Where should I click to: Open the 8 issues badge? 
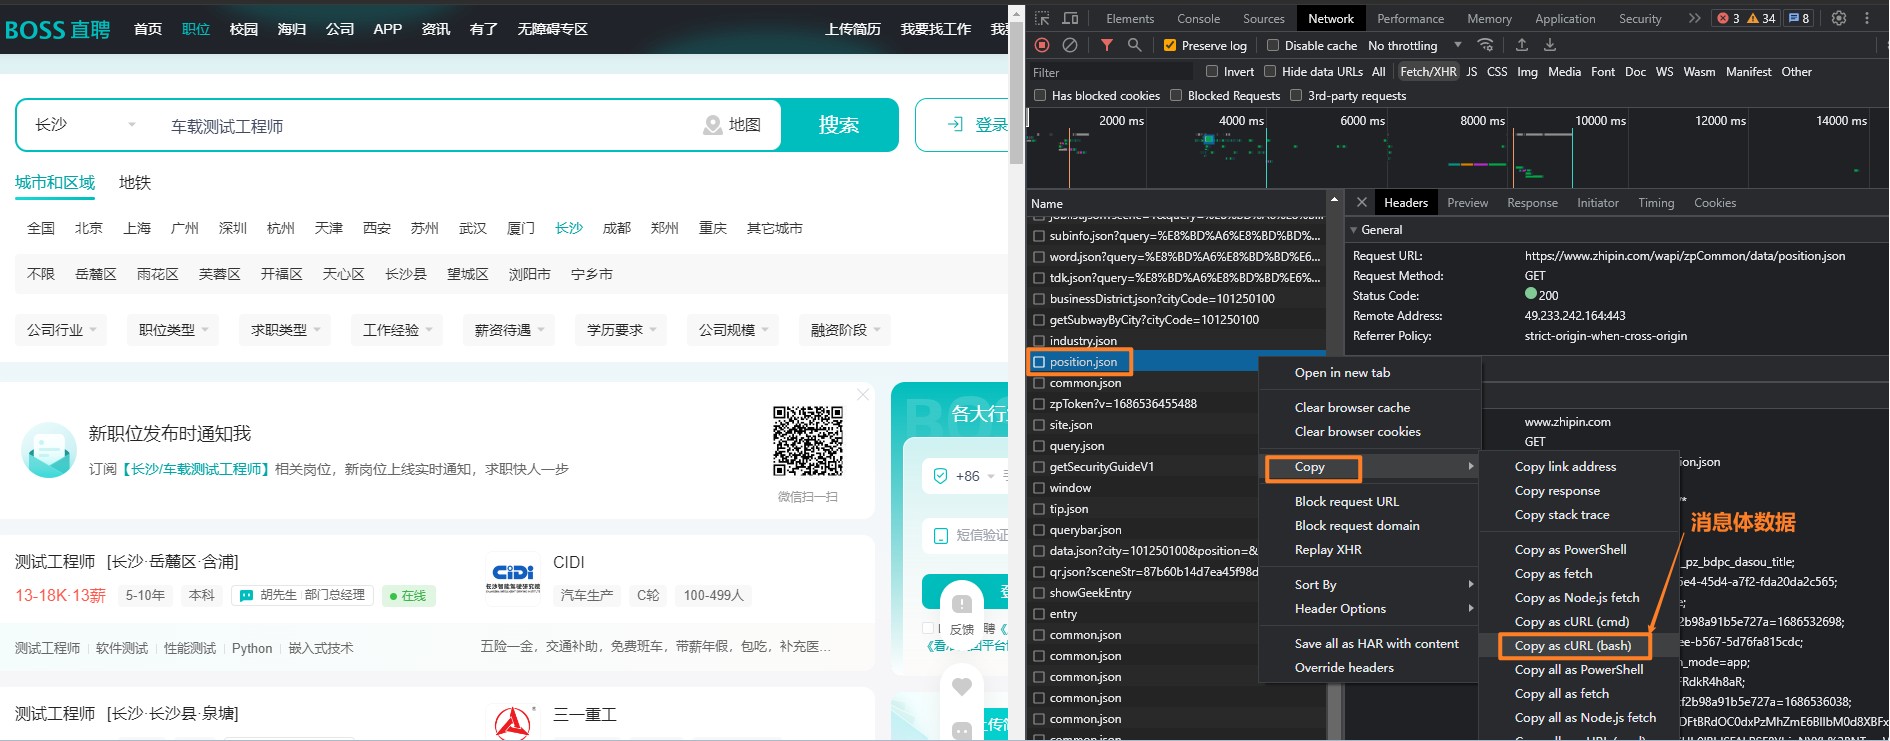(x=1799, y=18)
